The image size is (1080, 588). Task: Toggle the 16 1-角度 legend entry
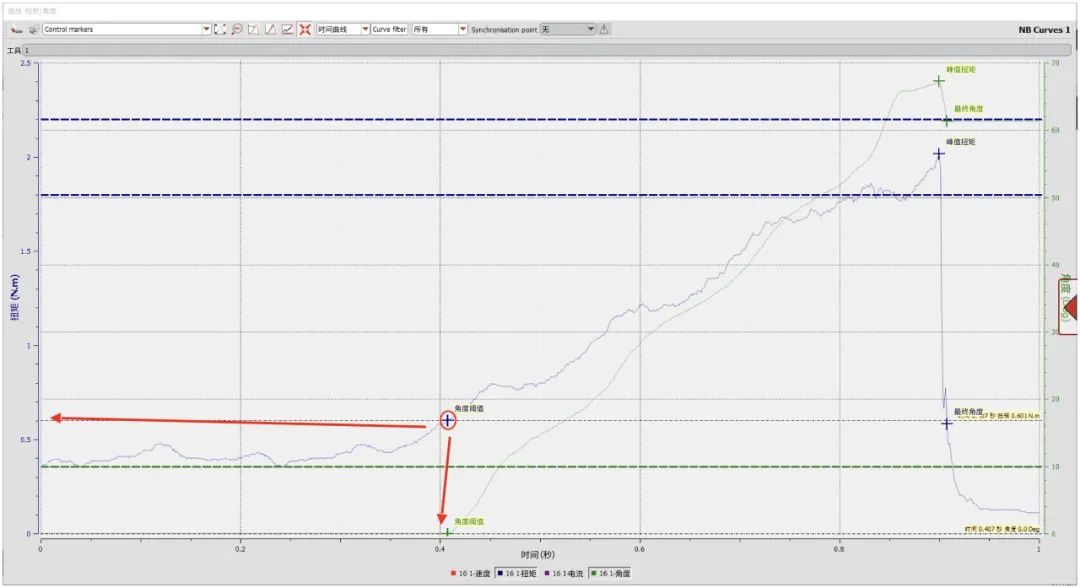pyautogui.click(x=610, y=574)
